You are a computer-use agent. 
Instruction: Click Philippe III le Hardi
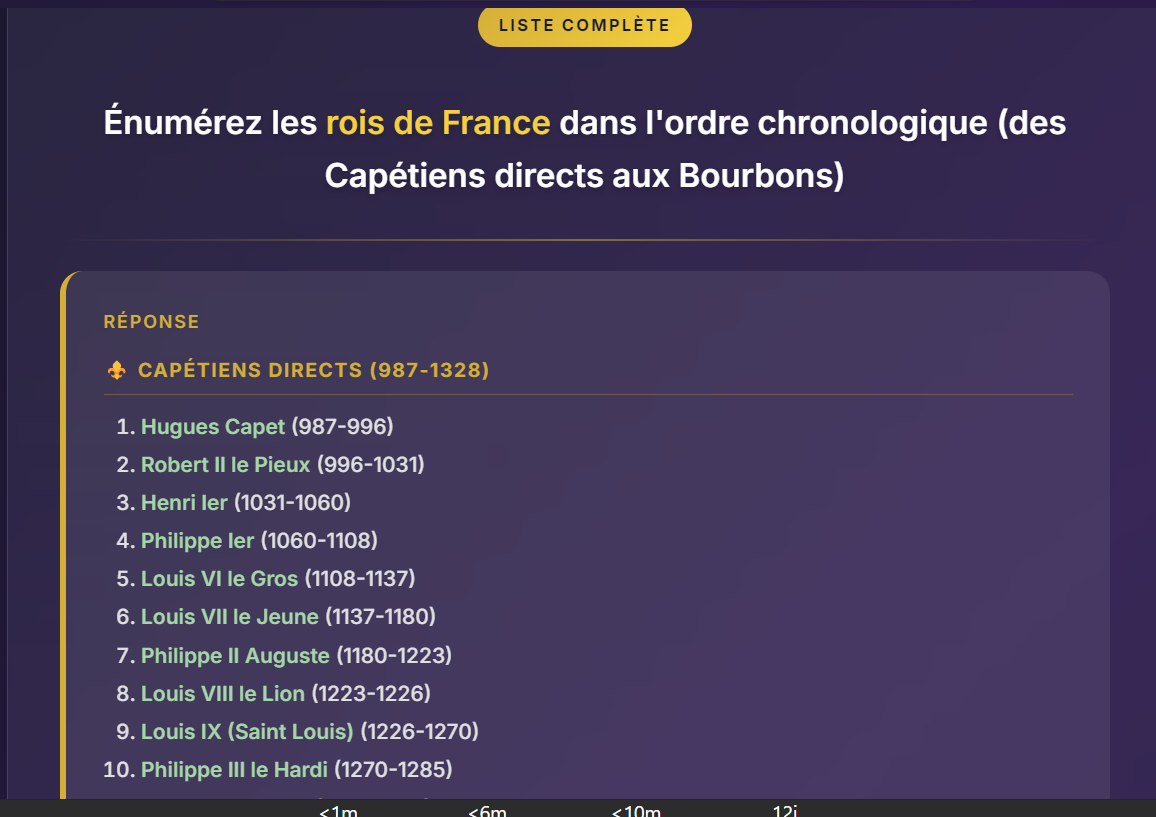234,770
